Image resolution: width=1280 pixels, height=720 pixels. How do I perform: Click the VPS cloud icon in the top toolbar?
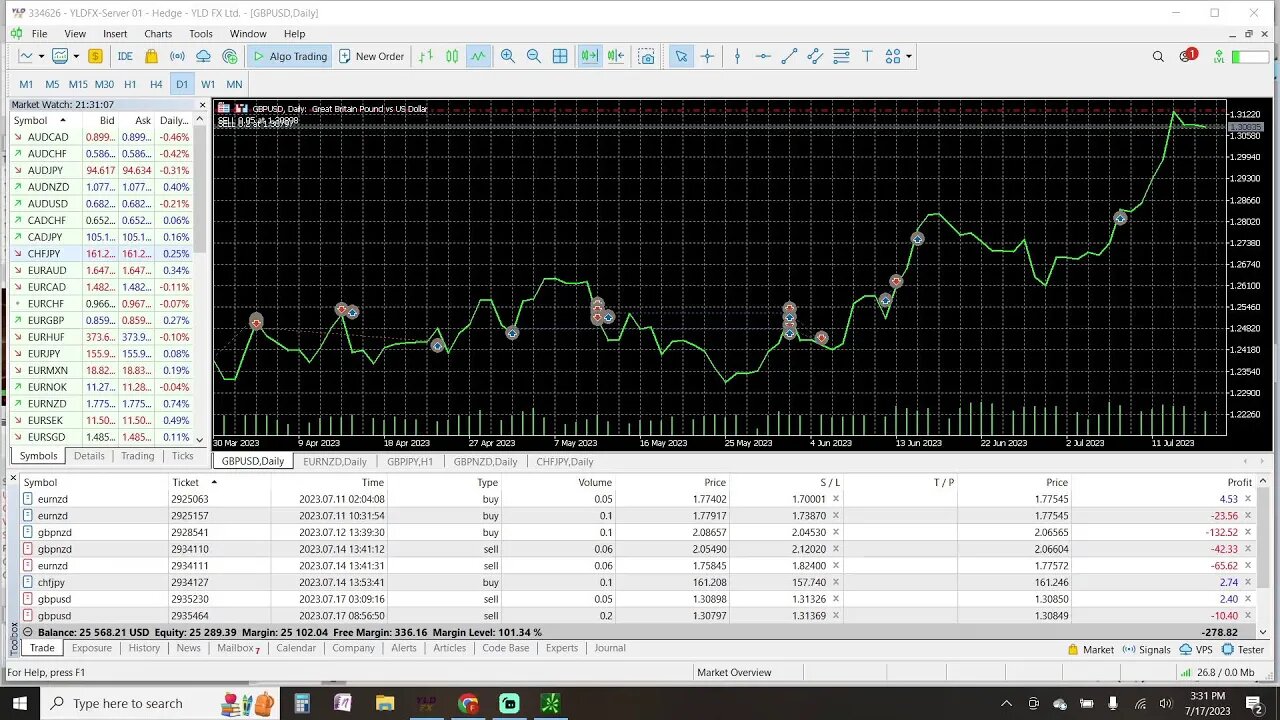(203, 57)
